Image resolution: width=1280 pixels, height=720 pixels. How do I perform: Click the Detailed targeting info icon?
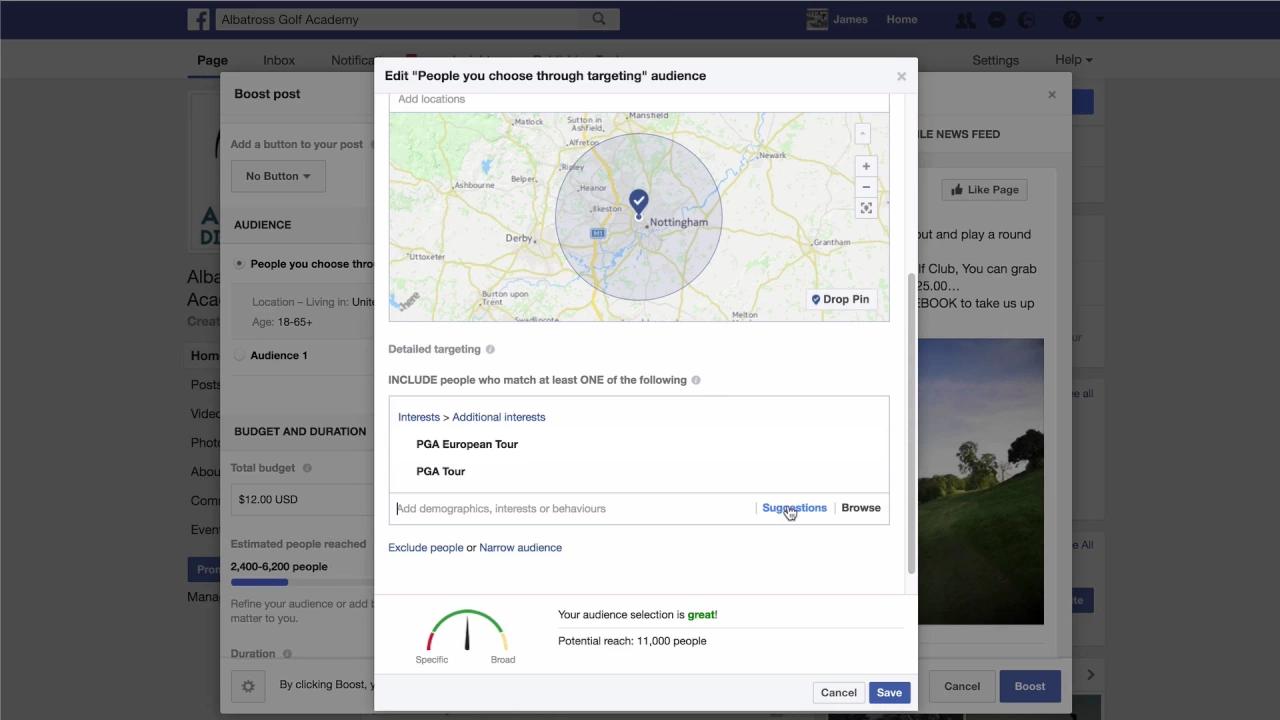point(490,349)
